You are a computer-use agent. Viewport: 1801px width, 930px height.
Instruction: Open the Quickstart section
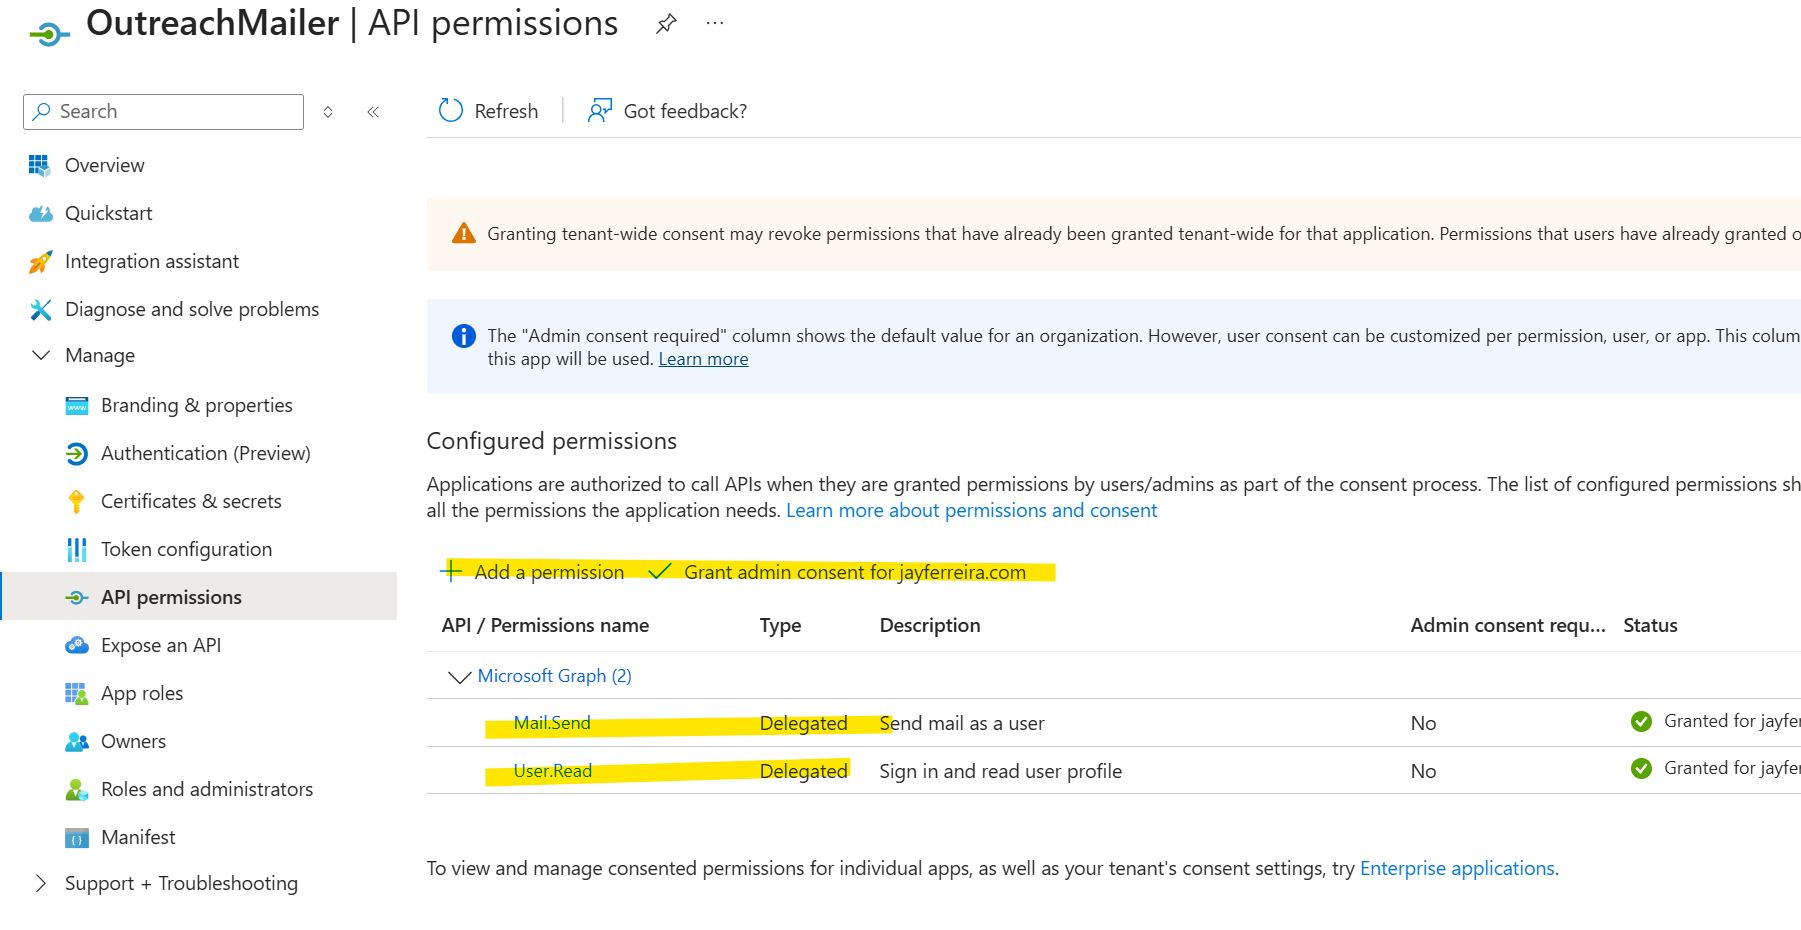pos(108,213)
